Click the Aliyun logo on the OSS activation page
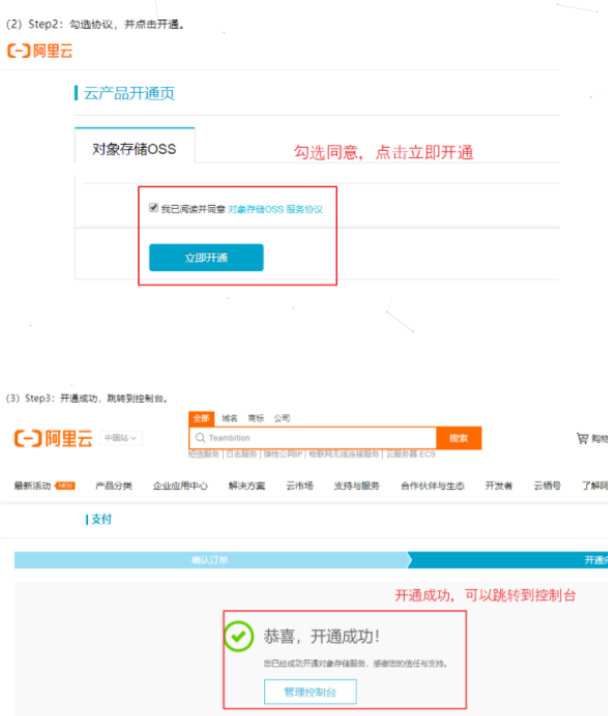Viewport: 608px width, 716px height. 40,51
